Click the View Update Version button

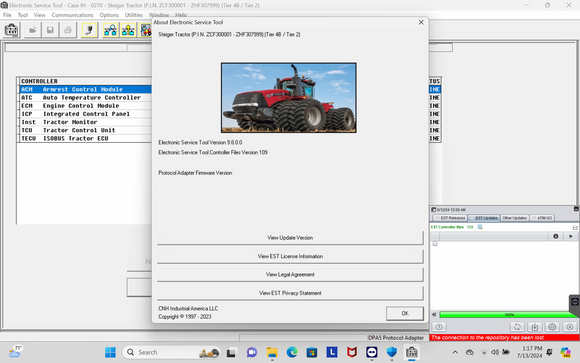tap(290, 238)
